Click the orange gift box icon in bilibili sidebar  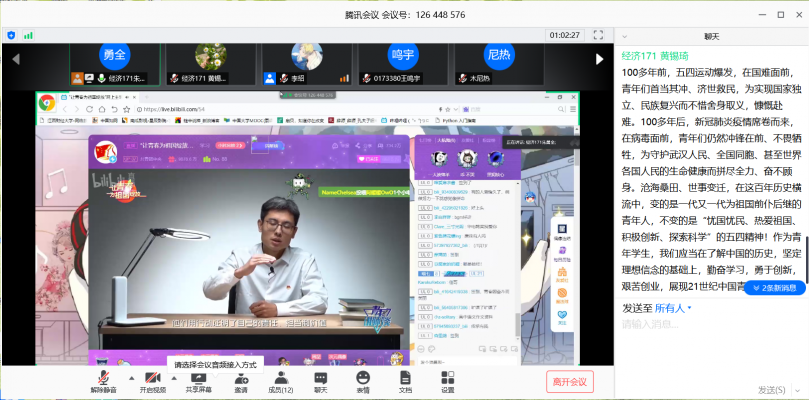(562, 274)
